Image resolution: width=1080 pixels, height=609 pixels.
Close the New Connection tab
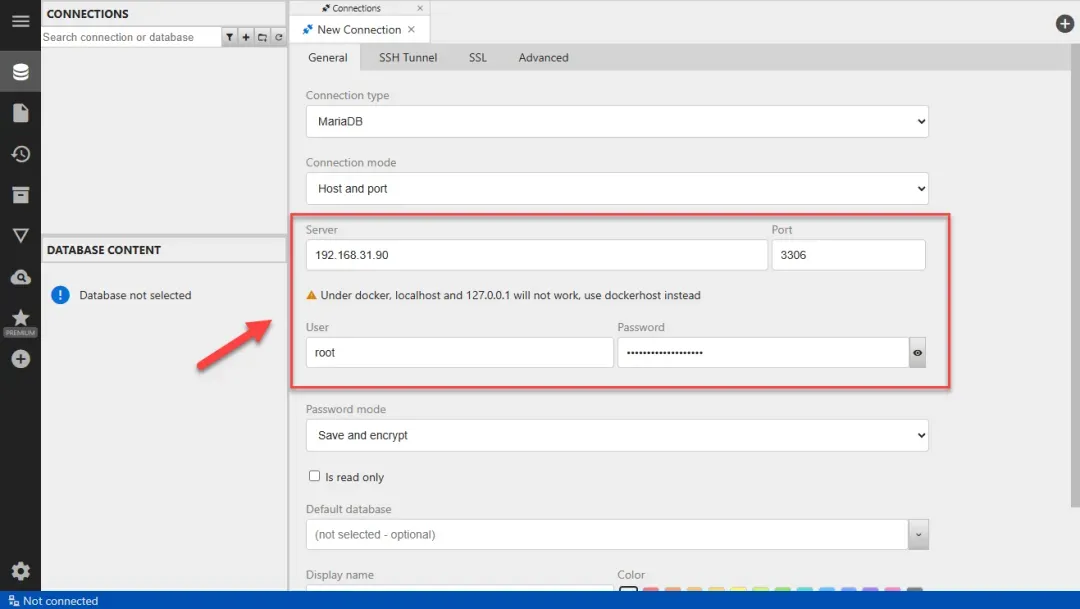pos(411,30)
